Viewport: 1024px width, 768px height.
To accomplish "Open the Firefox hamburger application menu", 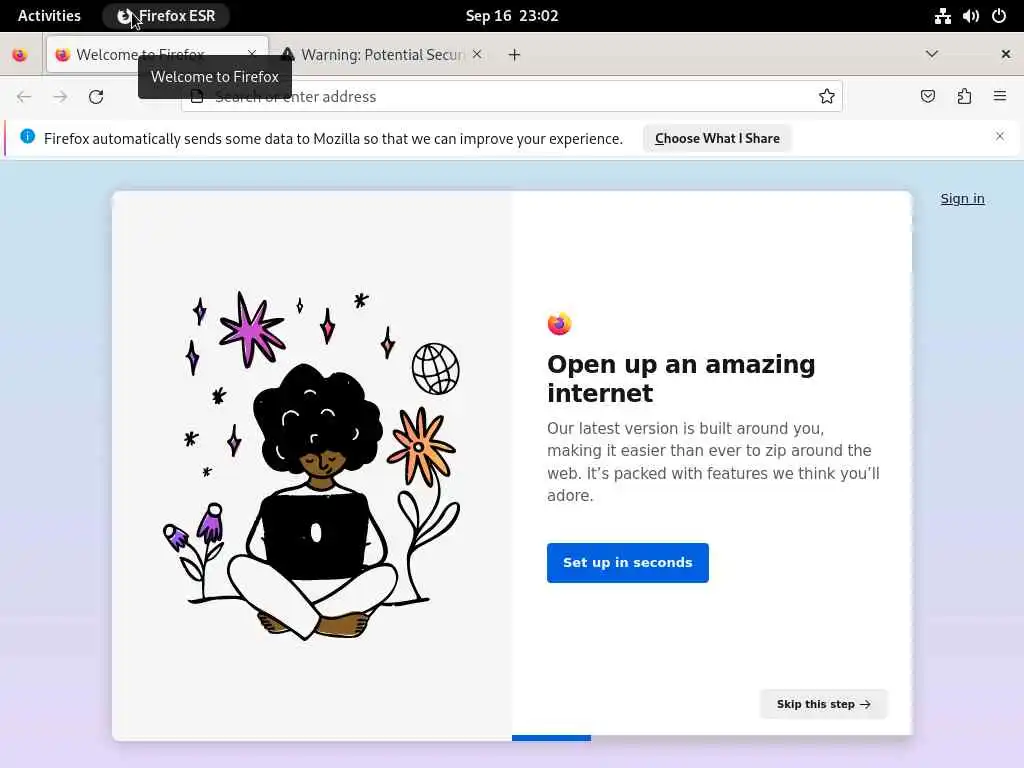I will (1000, 97).
